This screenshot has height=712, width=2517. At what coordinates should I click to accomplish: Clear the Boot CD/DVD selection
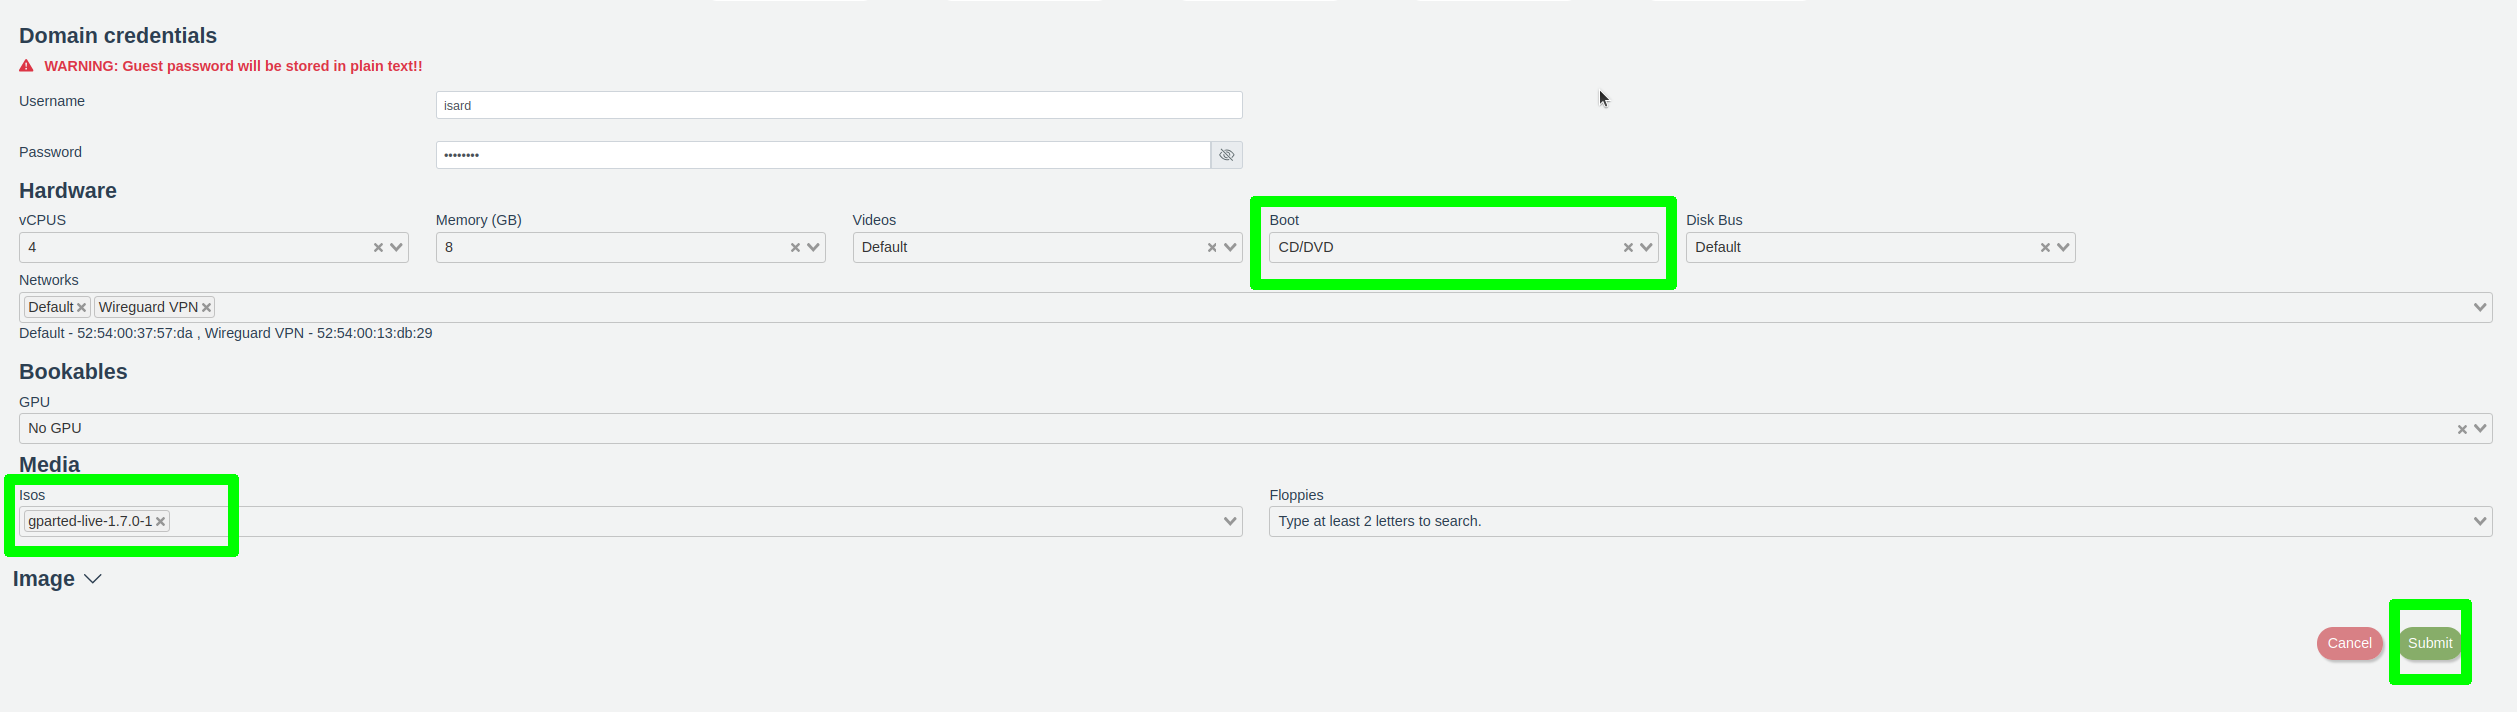(1628, 248)
